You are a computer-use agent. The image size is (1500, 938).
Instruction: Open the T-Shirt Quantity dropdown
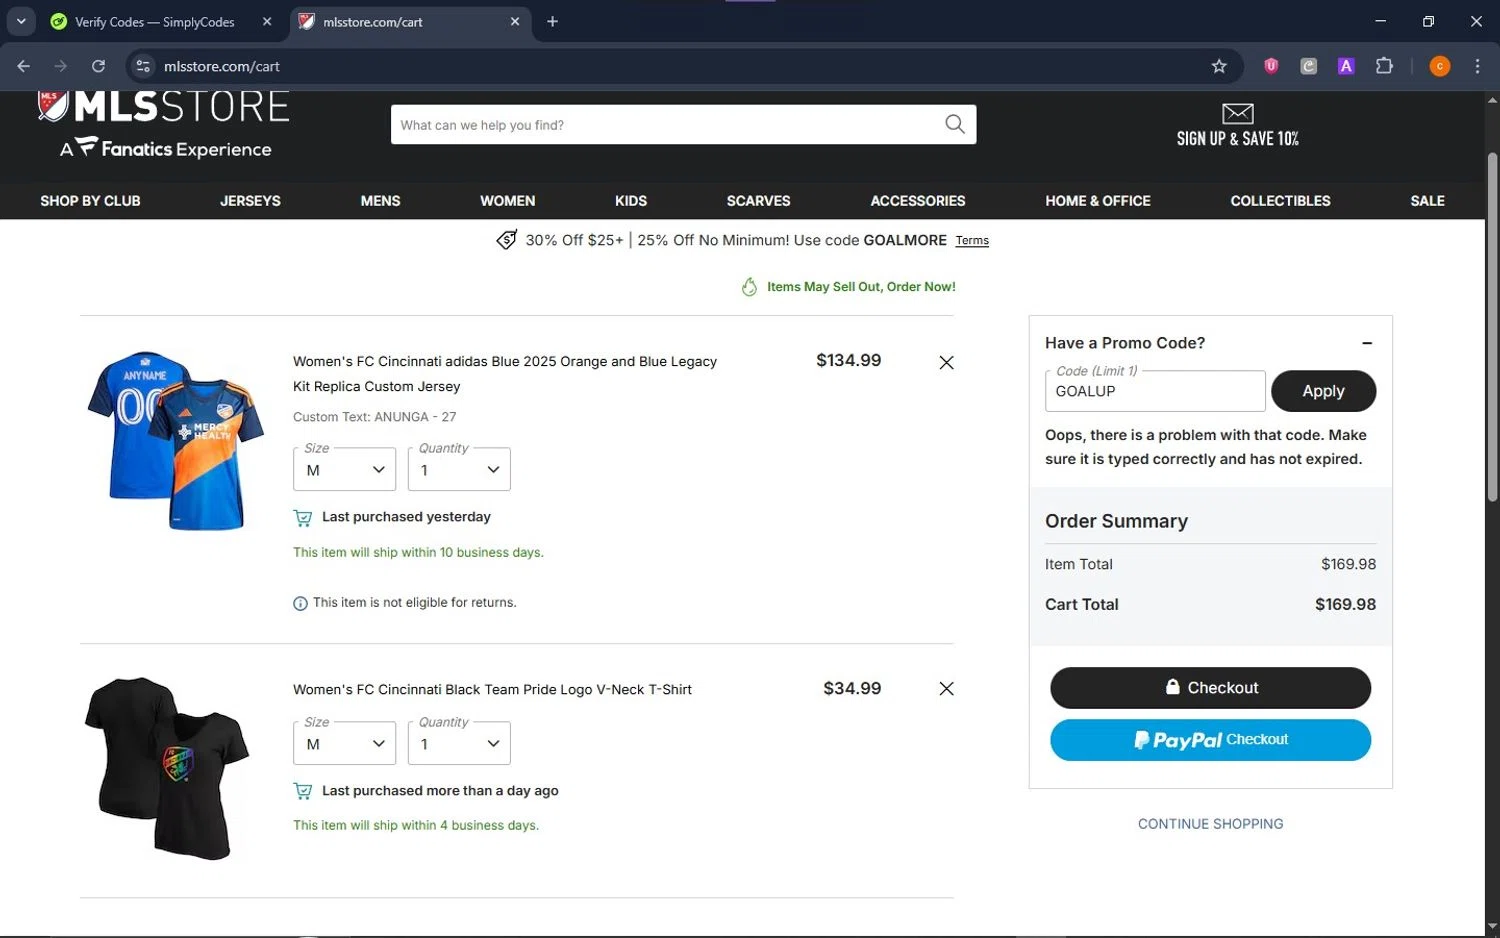coord(459,743)
